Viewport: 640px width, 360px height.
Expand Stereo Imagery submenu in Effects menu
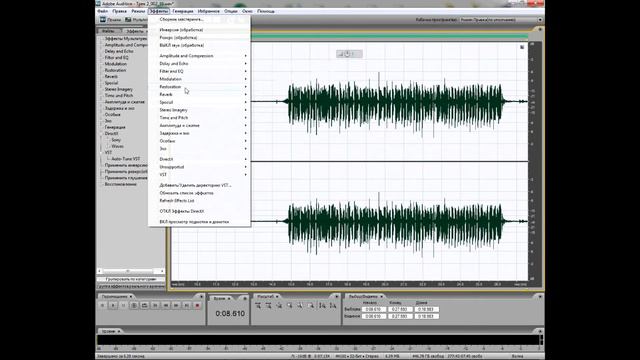[x=199, y=110]
